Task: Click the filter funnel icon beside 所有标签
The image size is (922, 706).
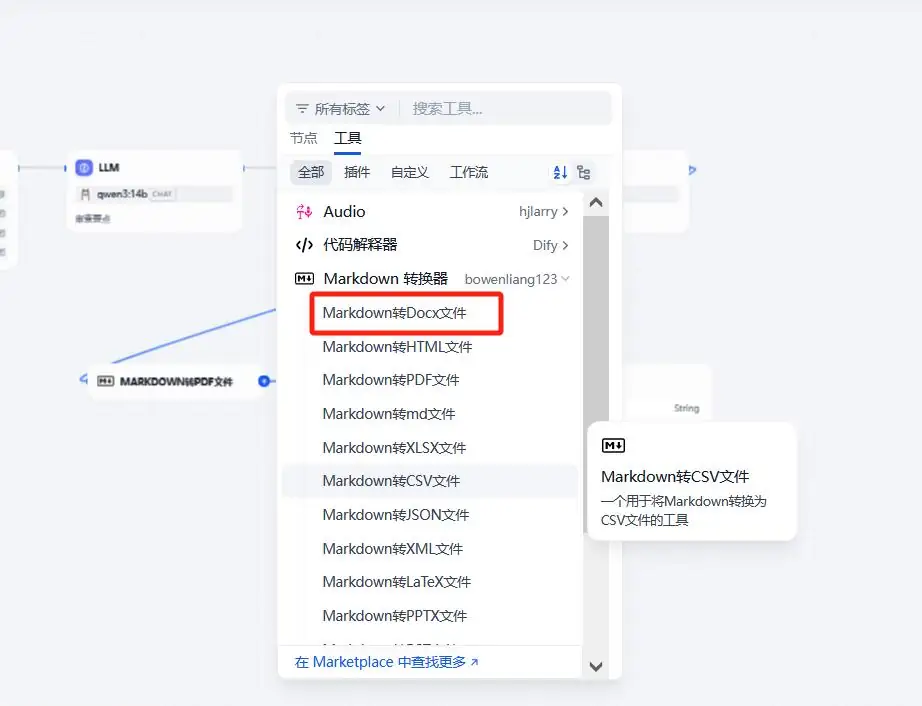Action: tap(303, 108)
